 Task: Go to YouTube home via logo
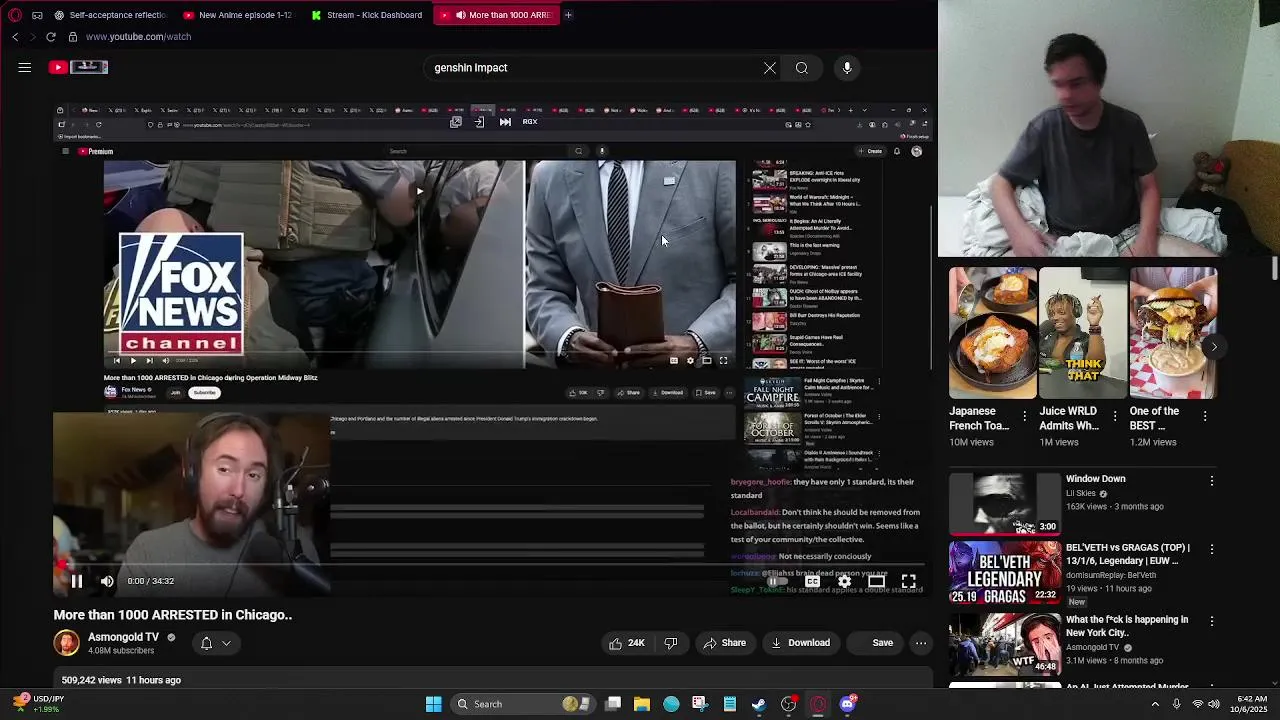78,67
